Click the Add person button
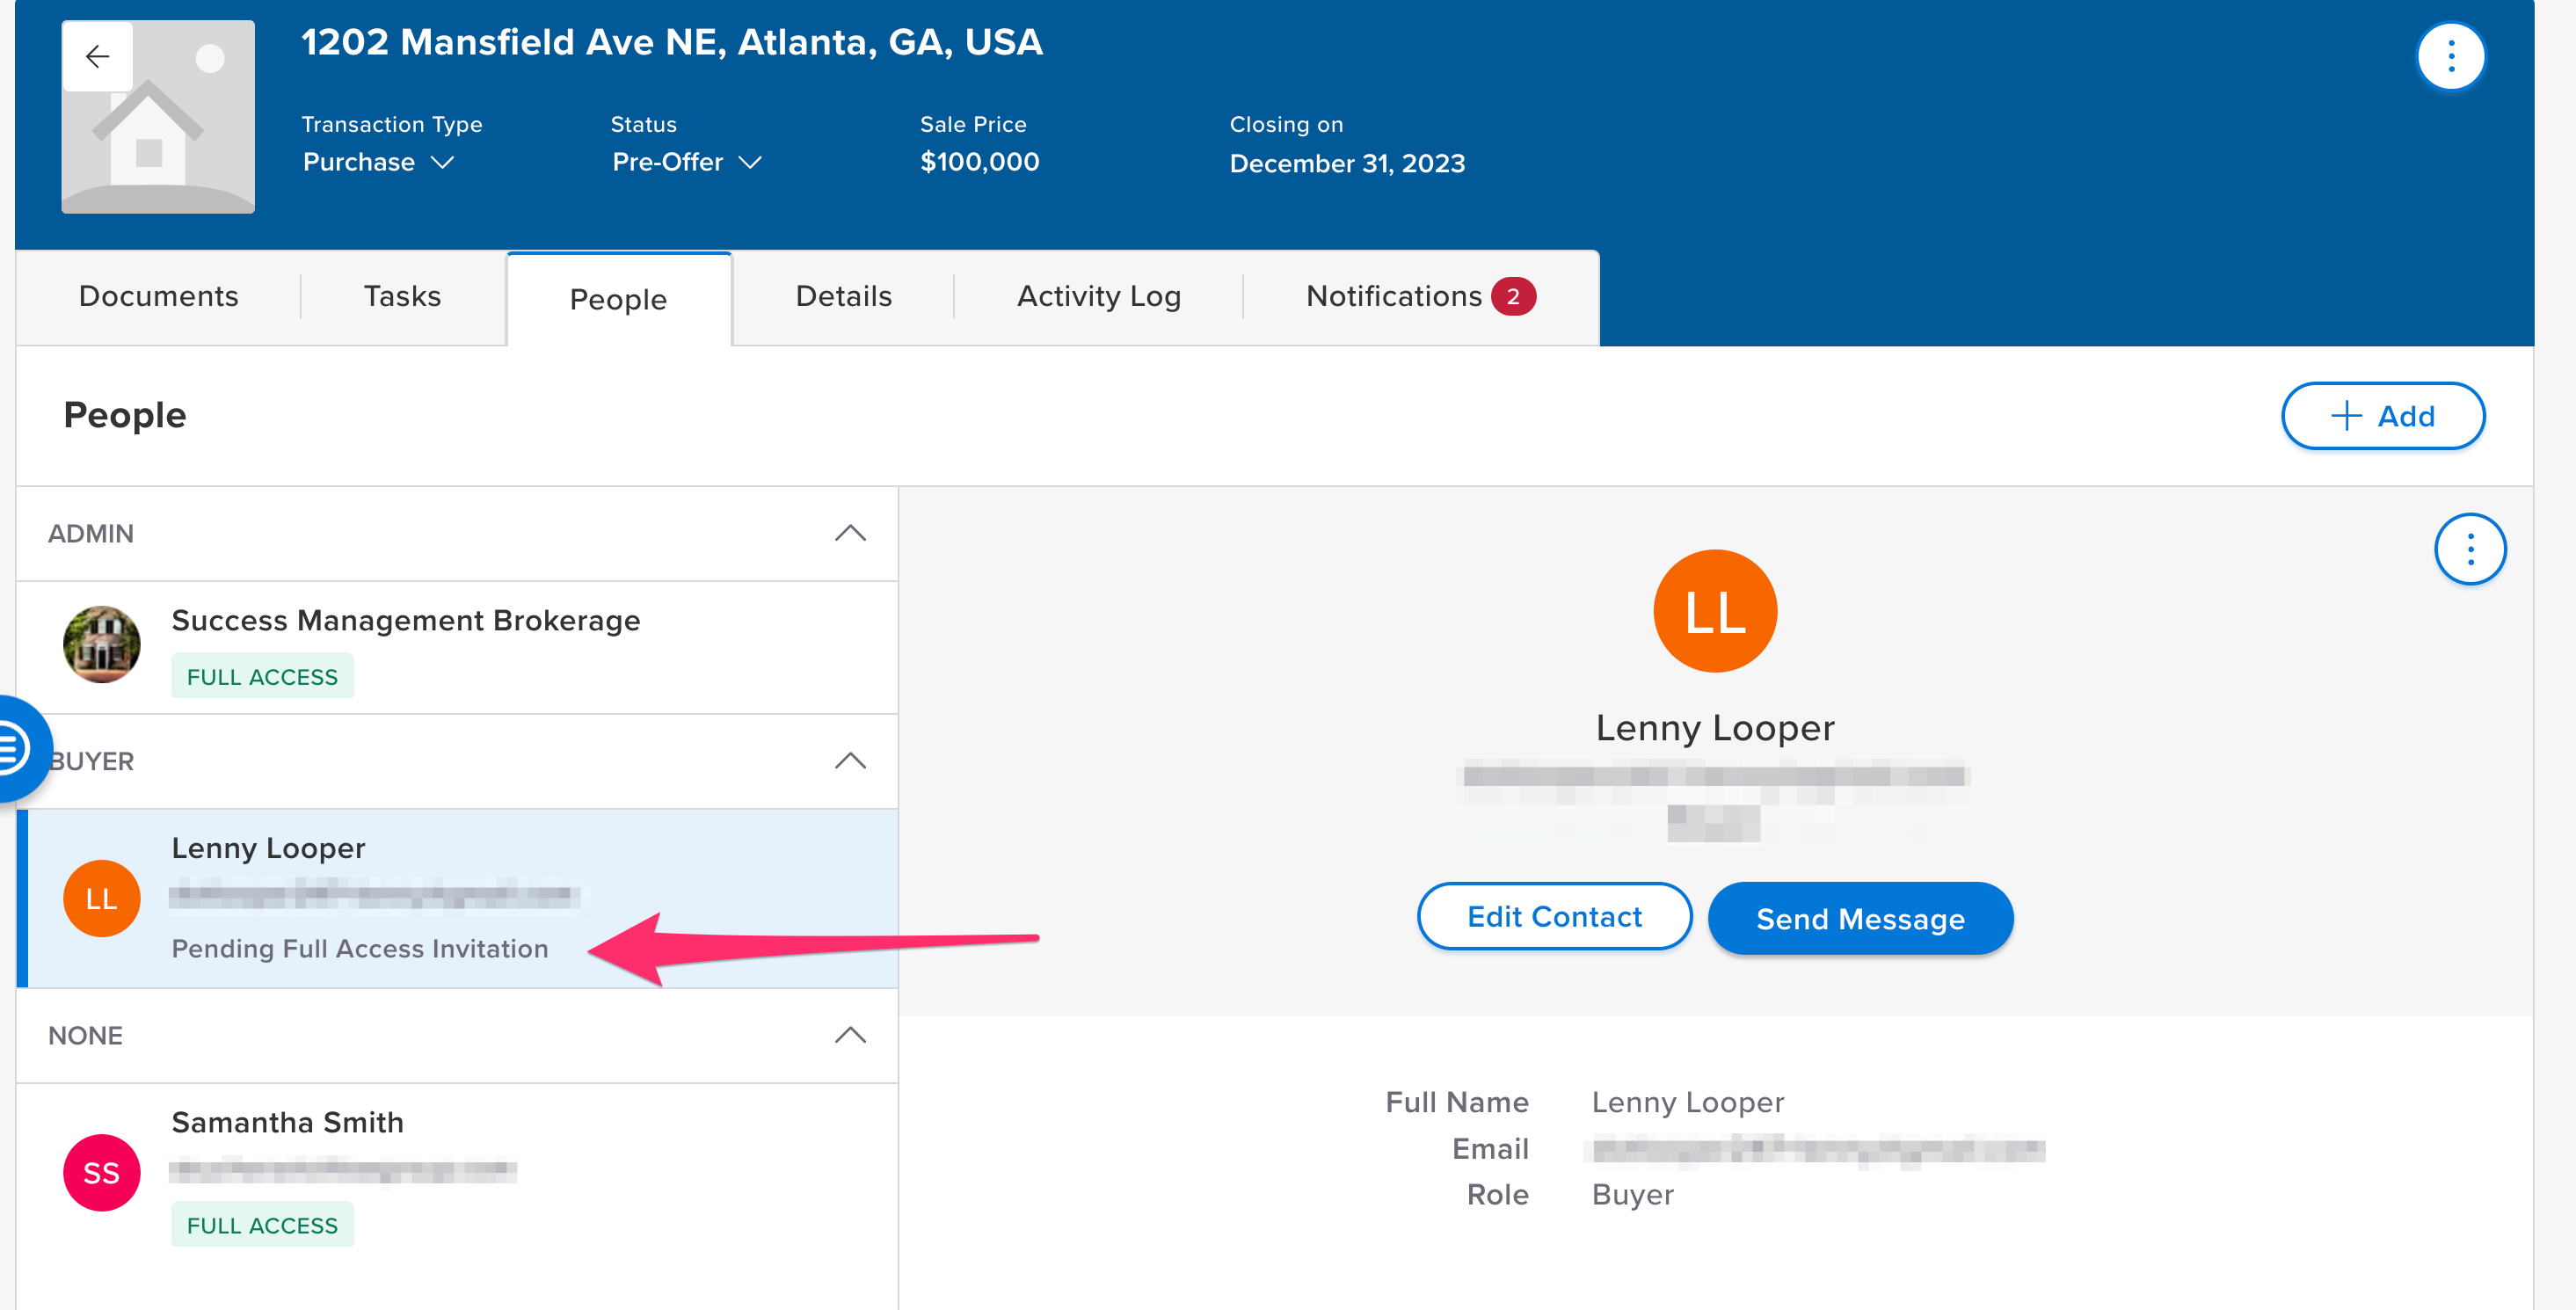Image resolution: width=2576 pixels, height=1310 pixels. pyautogui.click(x=2382, y=416)
